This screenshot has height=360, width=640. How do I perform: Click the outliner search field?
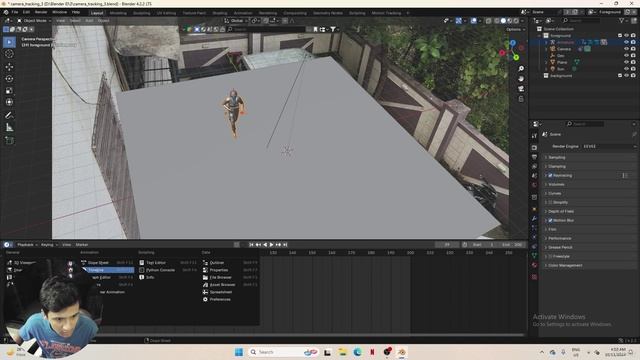(581, 20)
